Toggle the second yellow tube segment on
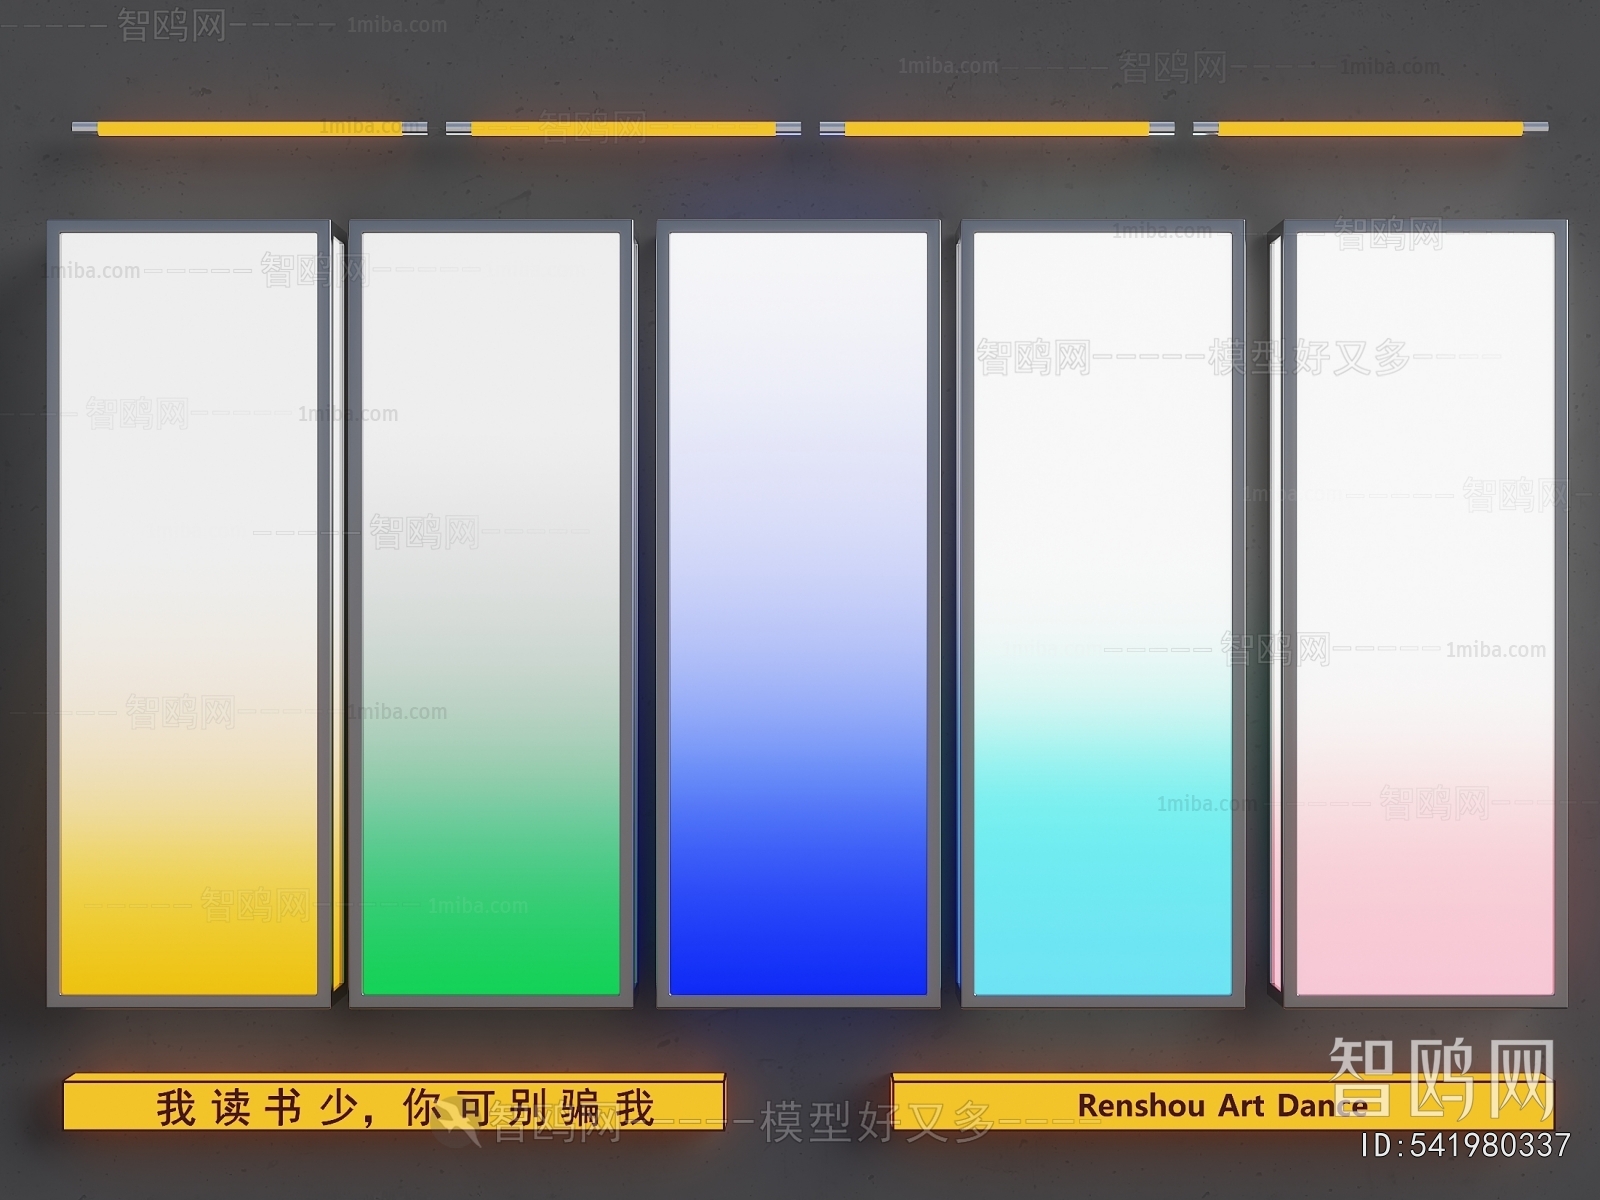Screen dimensions: 1600x1200 (x=620, y=127)
